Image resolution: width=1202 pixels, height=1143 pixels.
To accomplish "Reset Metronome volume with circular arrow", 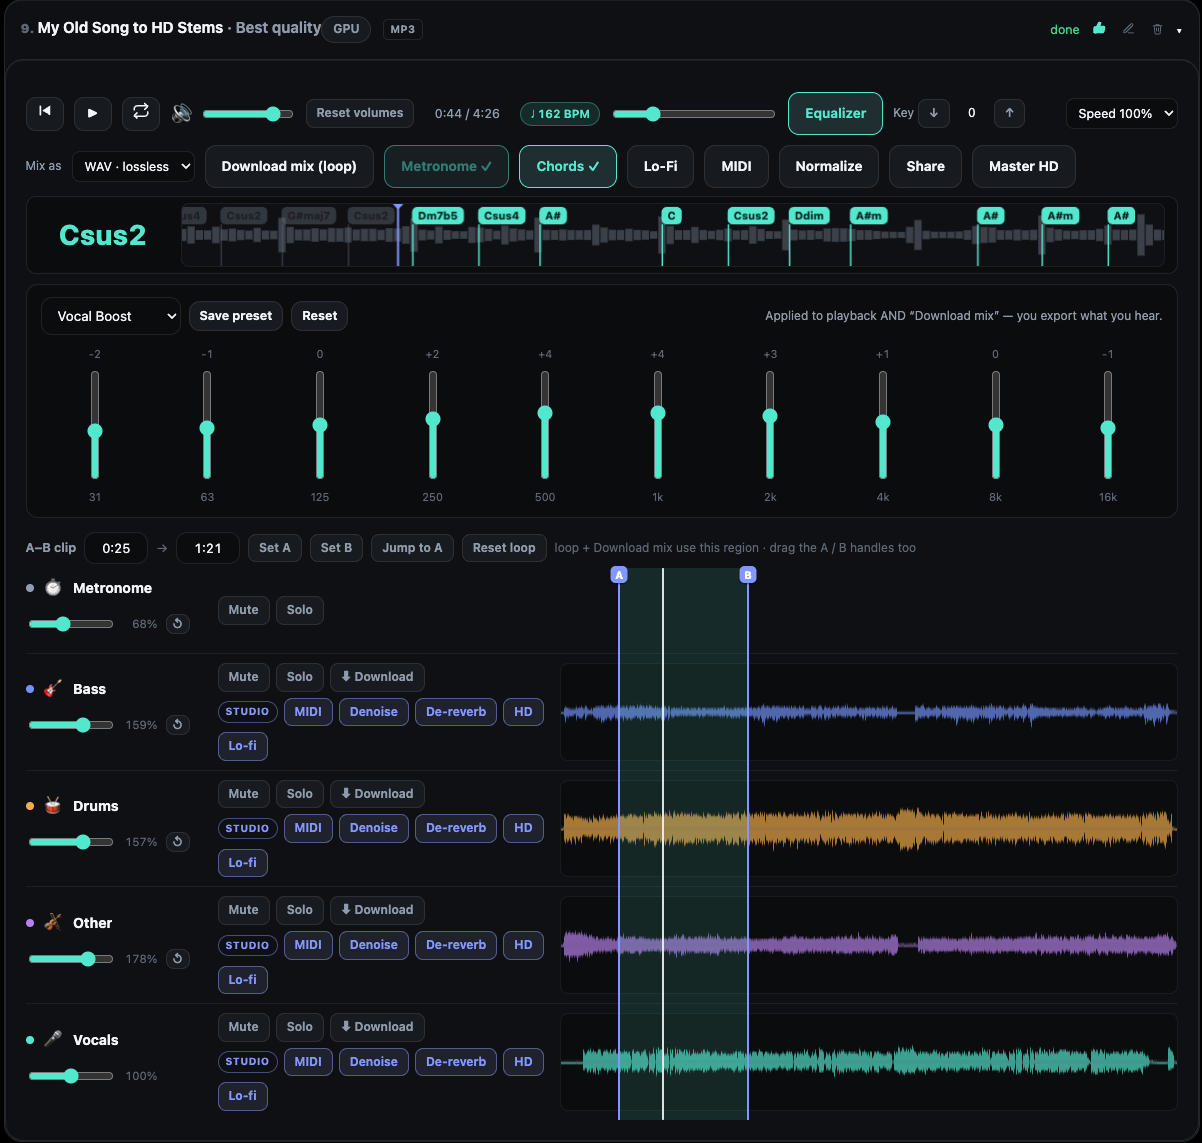I will coord(178,624).
